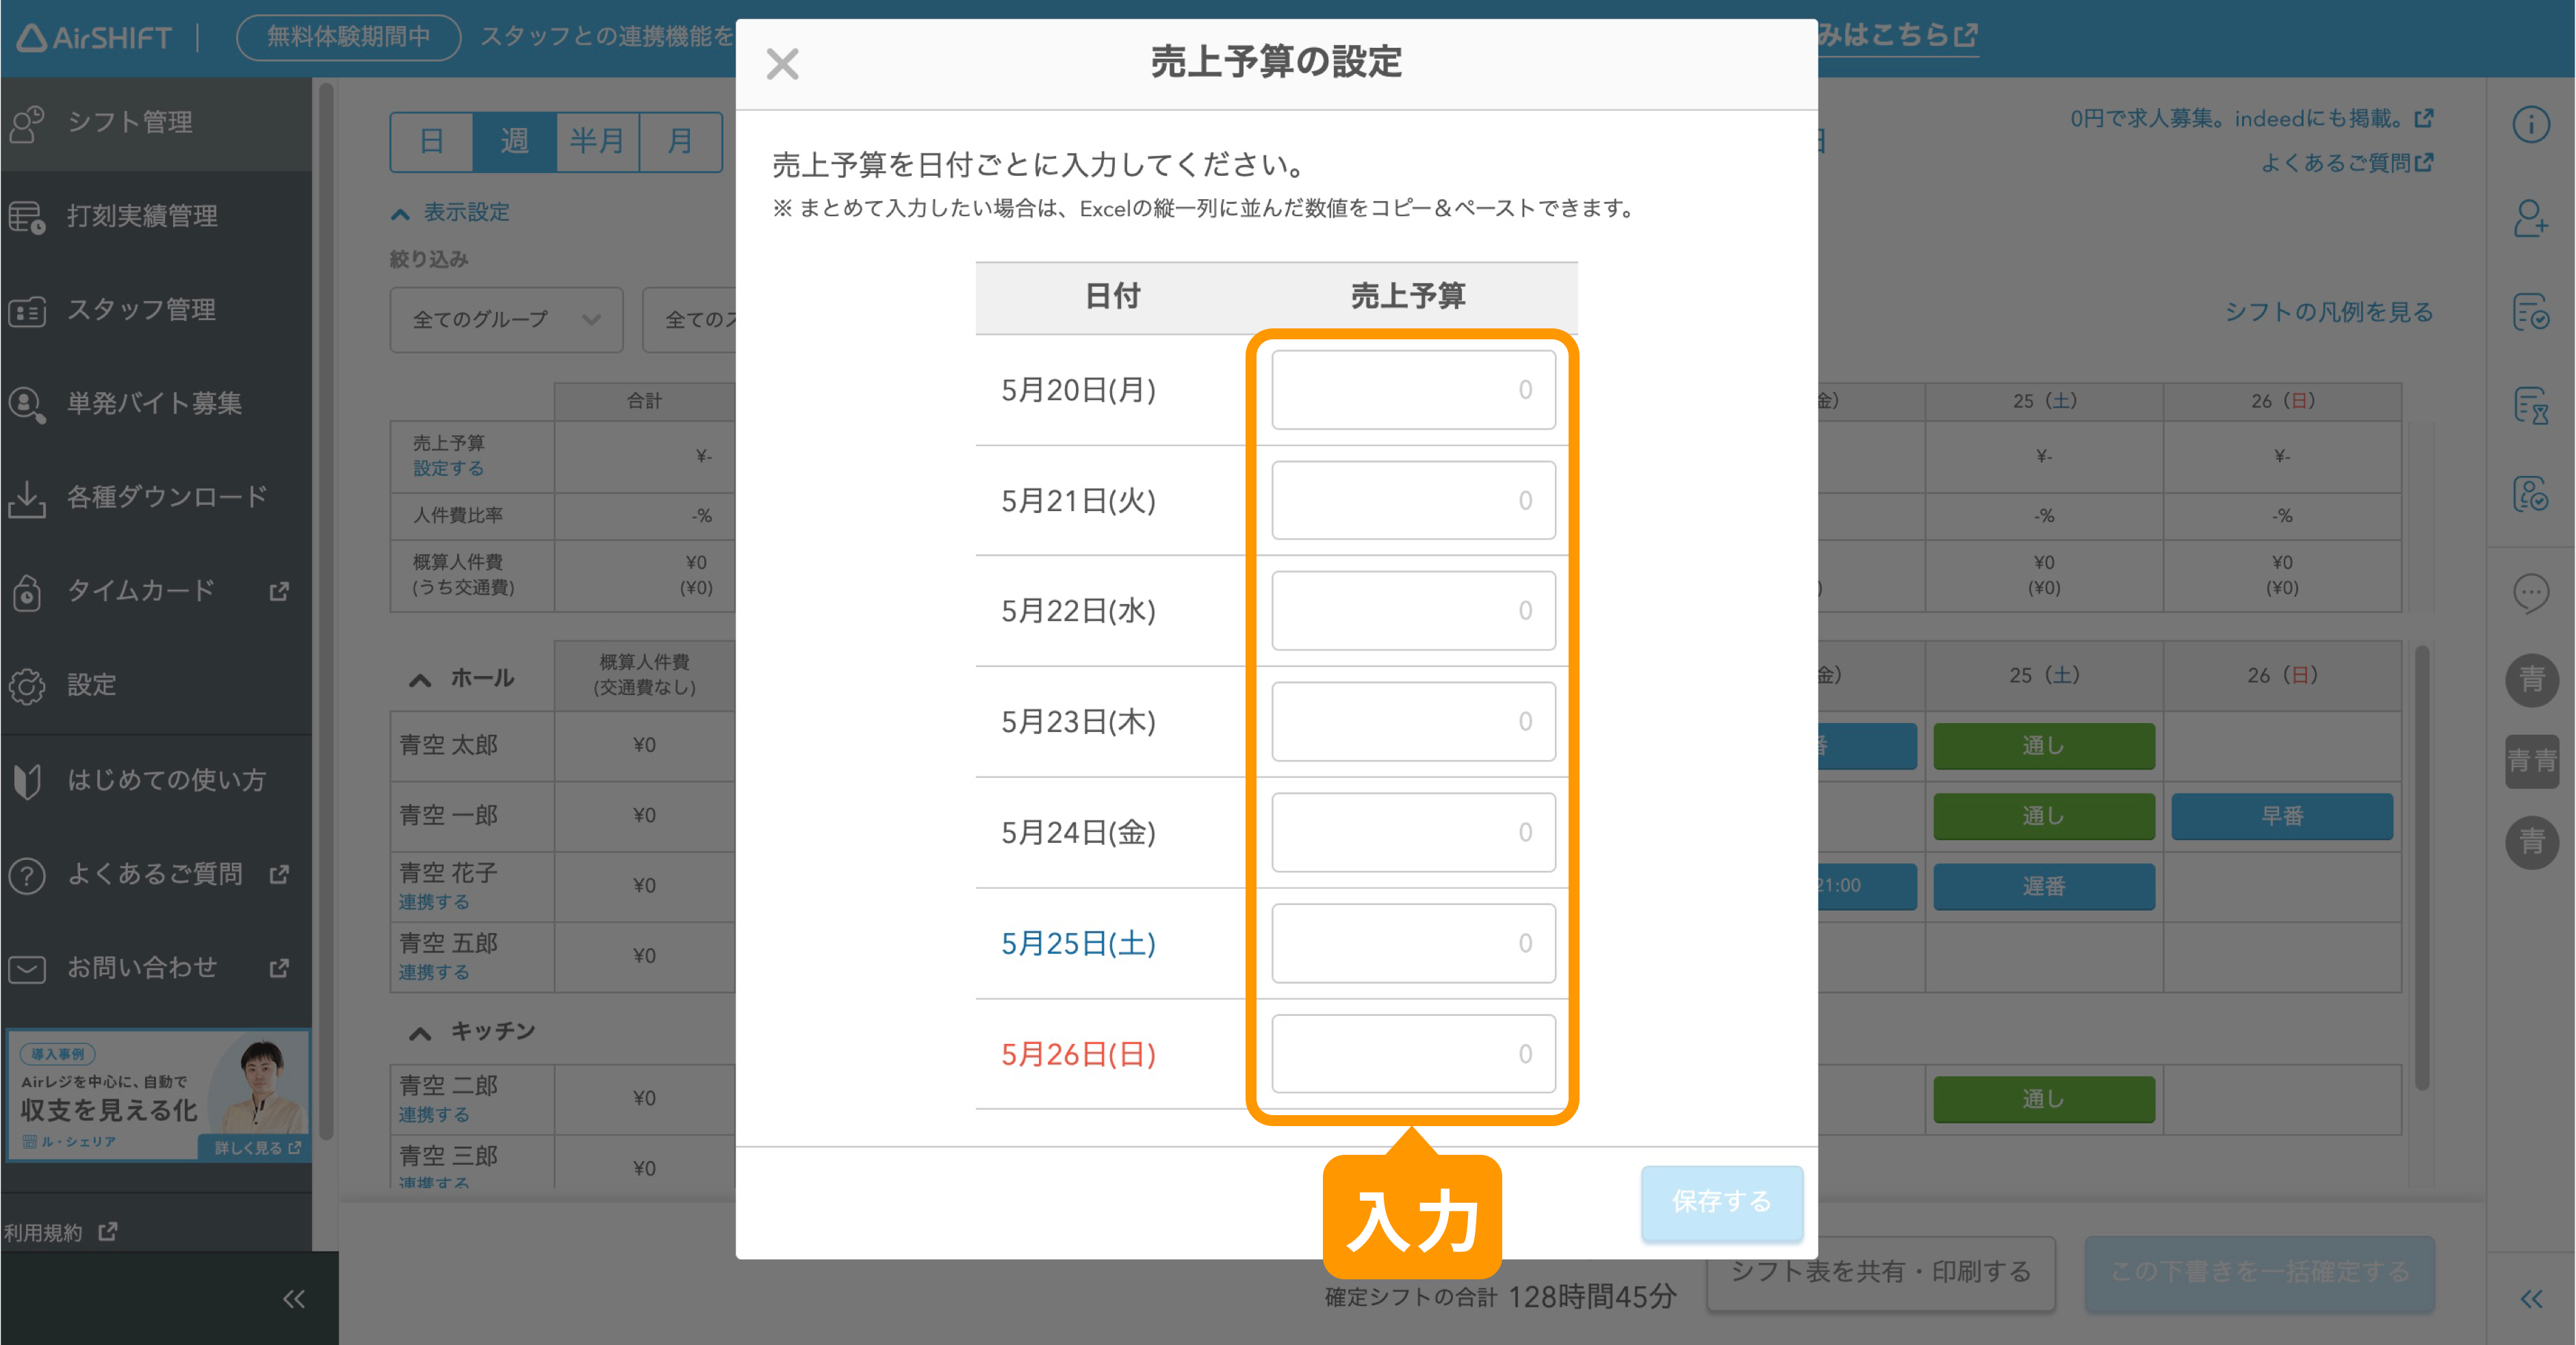Open the chat bubble icon in right panel

[x=2531, y=594]
